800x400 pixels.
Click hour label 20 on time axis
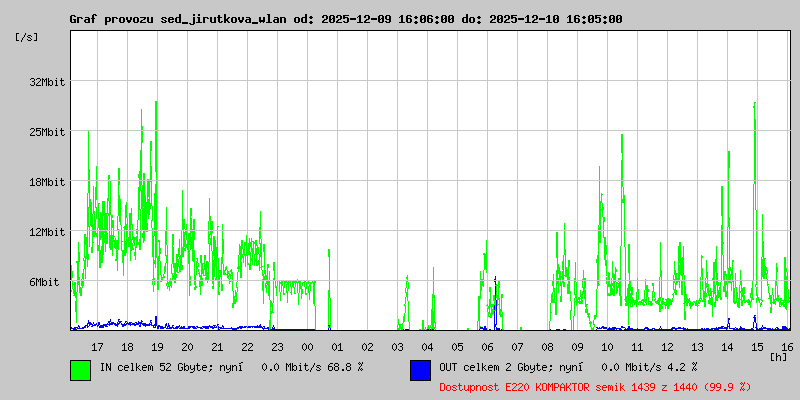pos(187,347)
